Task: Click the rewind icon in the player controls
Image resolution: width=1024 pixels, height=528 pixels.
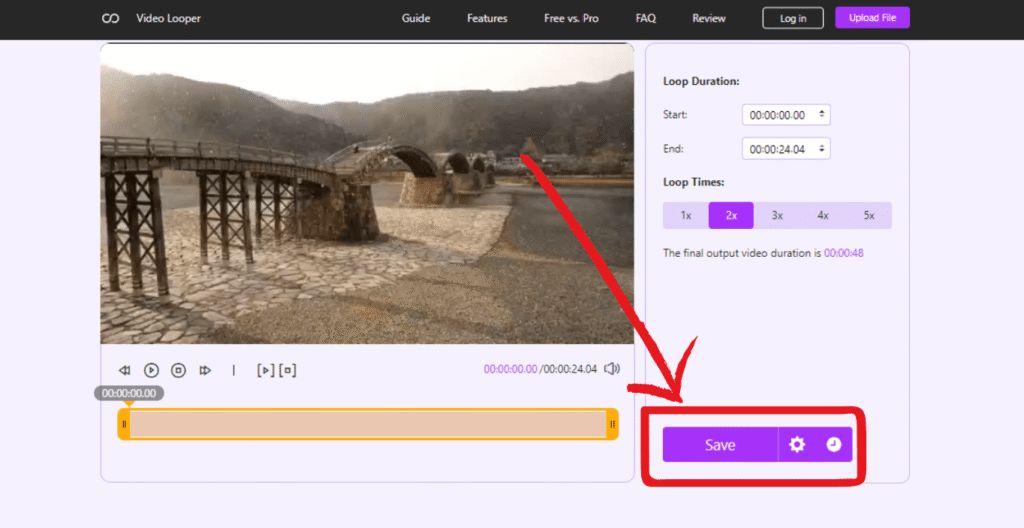Action: [x=125, y=370]
